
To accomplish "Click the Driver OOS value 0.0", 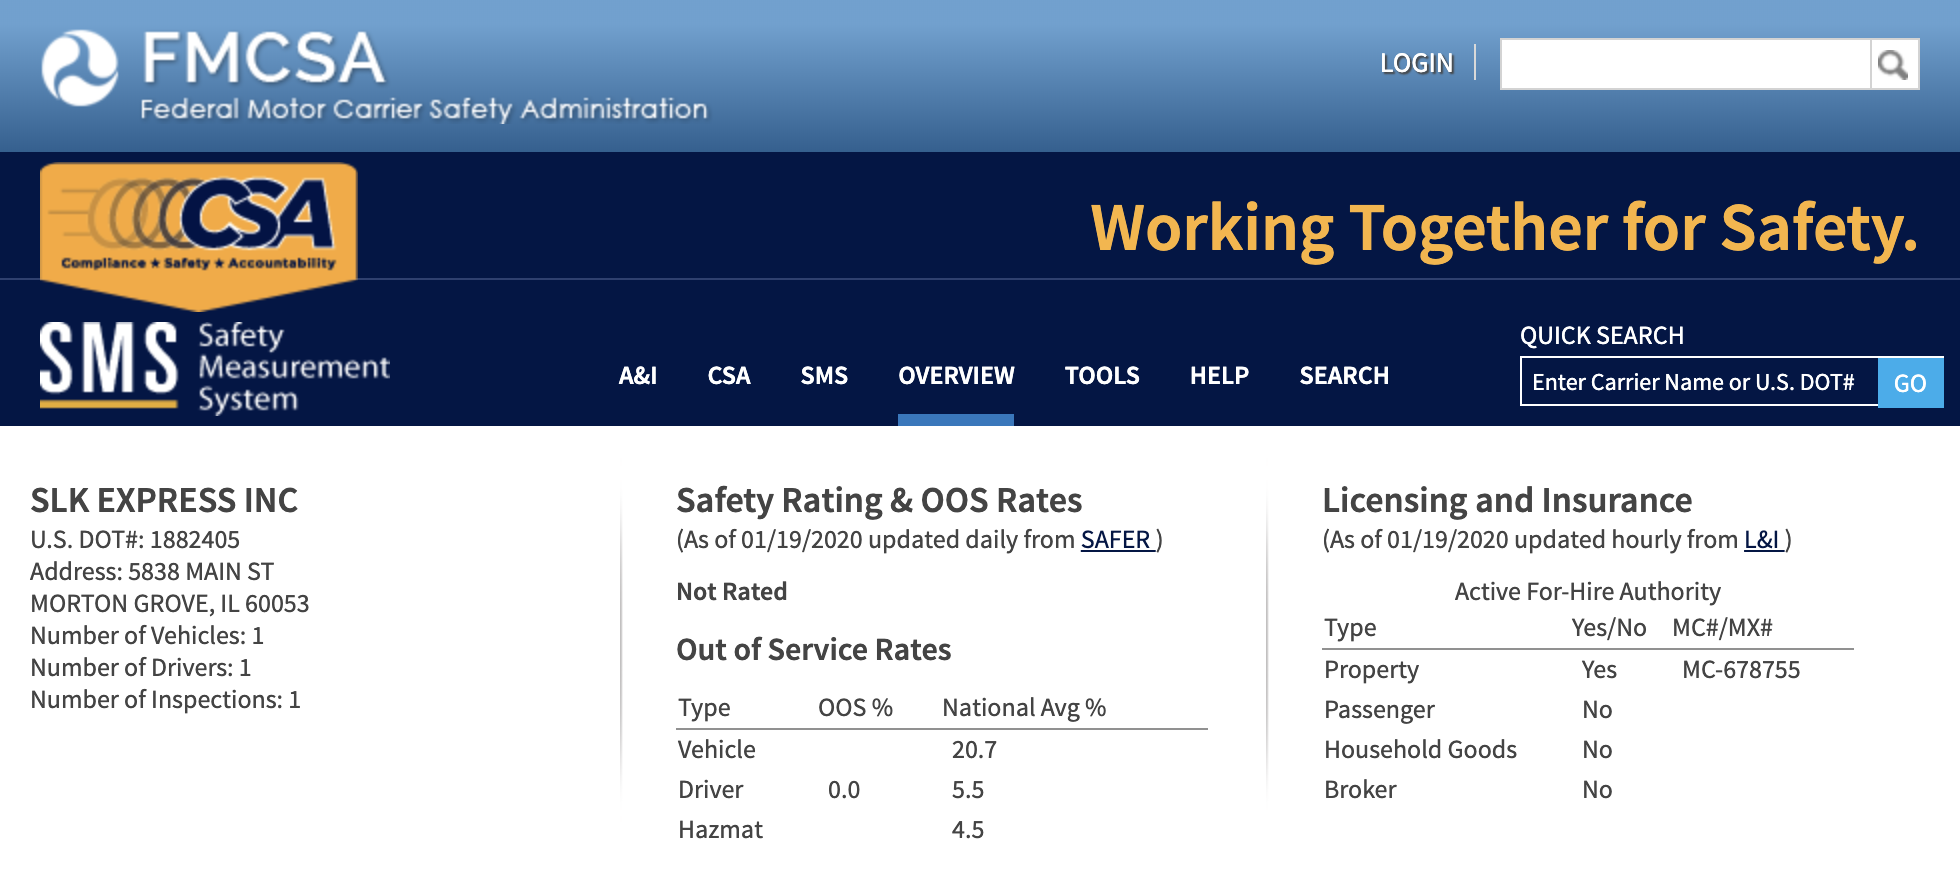I will pos(844,790).
